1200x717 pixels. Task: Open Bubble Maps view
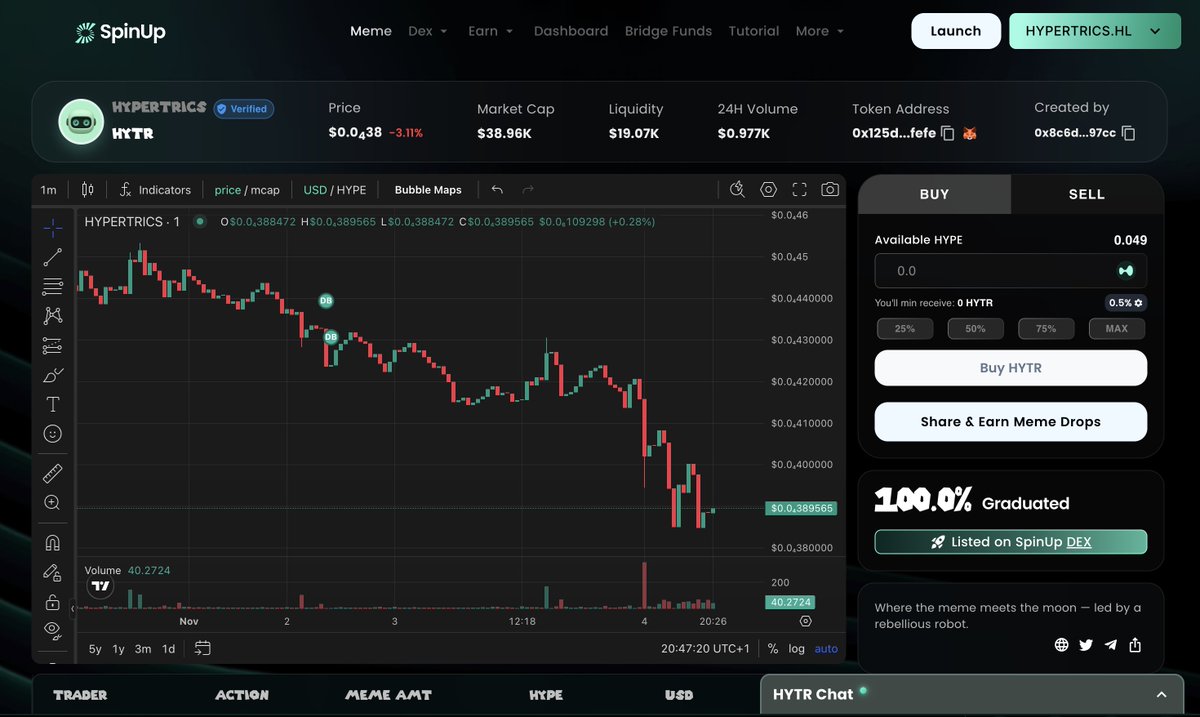(x=428, y=190)
